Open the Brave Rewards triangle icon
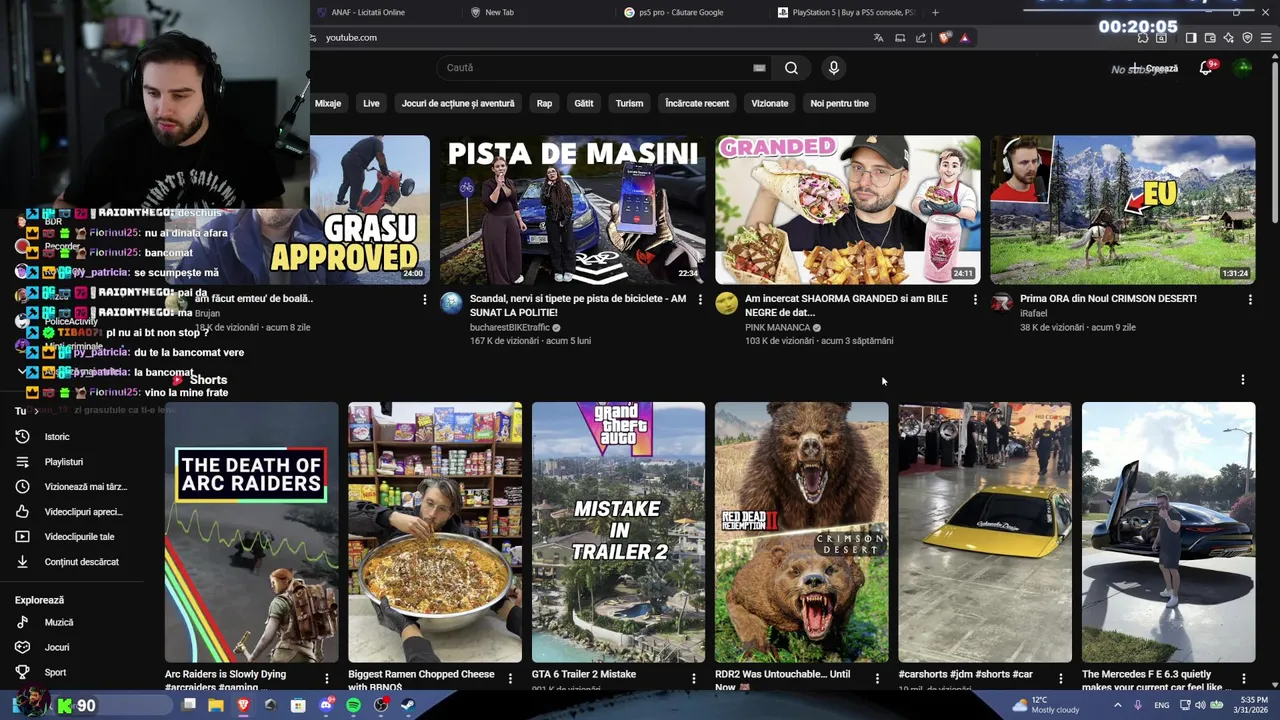 [x=964, y=38]
